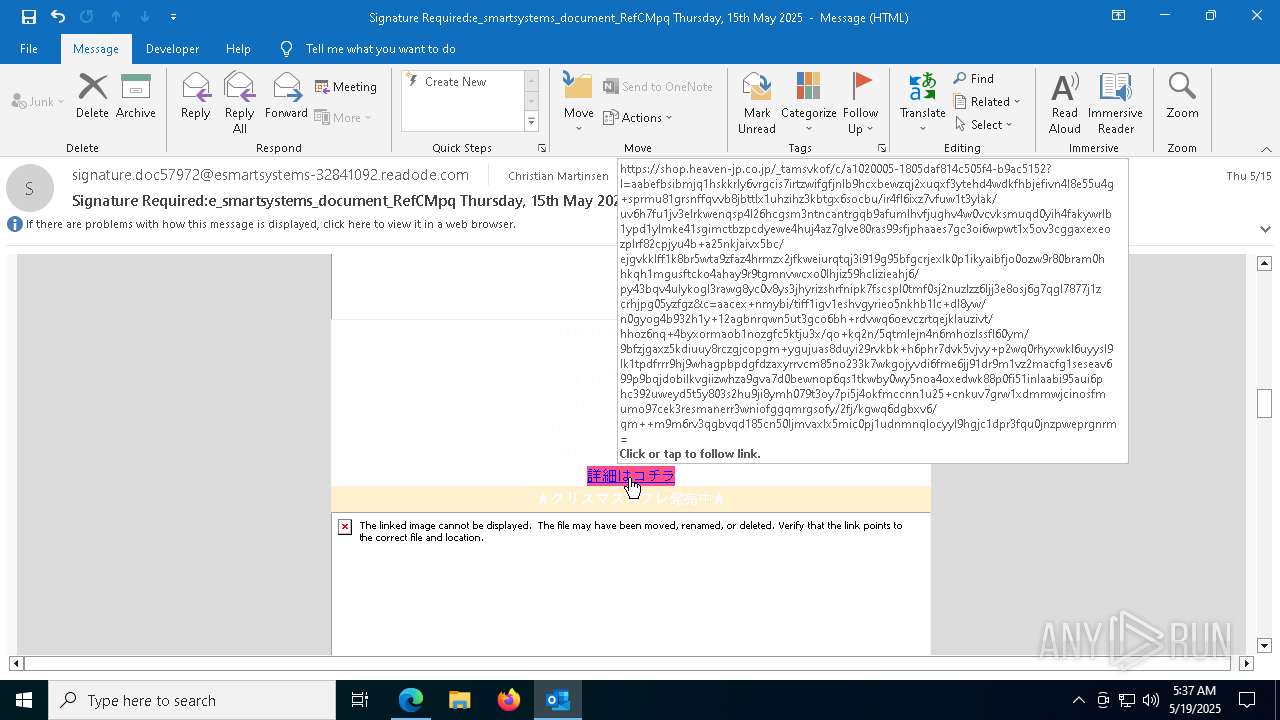Open Task View on the taskbar

(x=360, y=700)
